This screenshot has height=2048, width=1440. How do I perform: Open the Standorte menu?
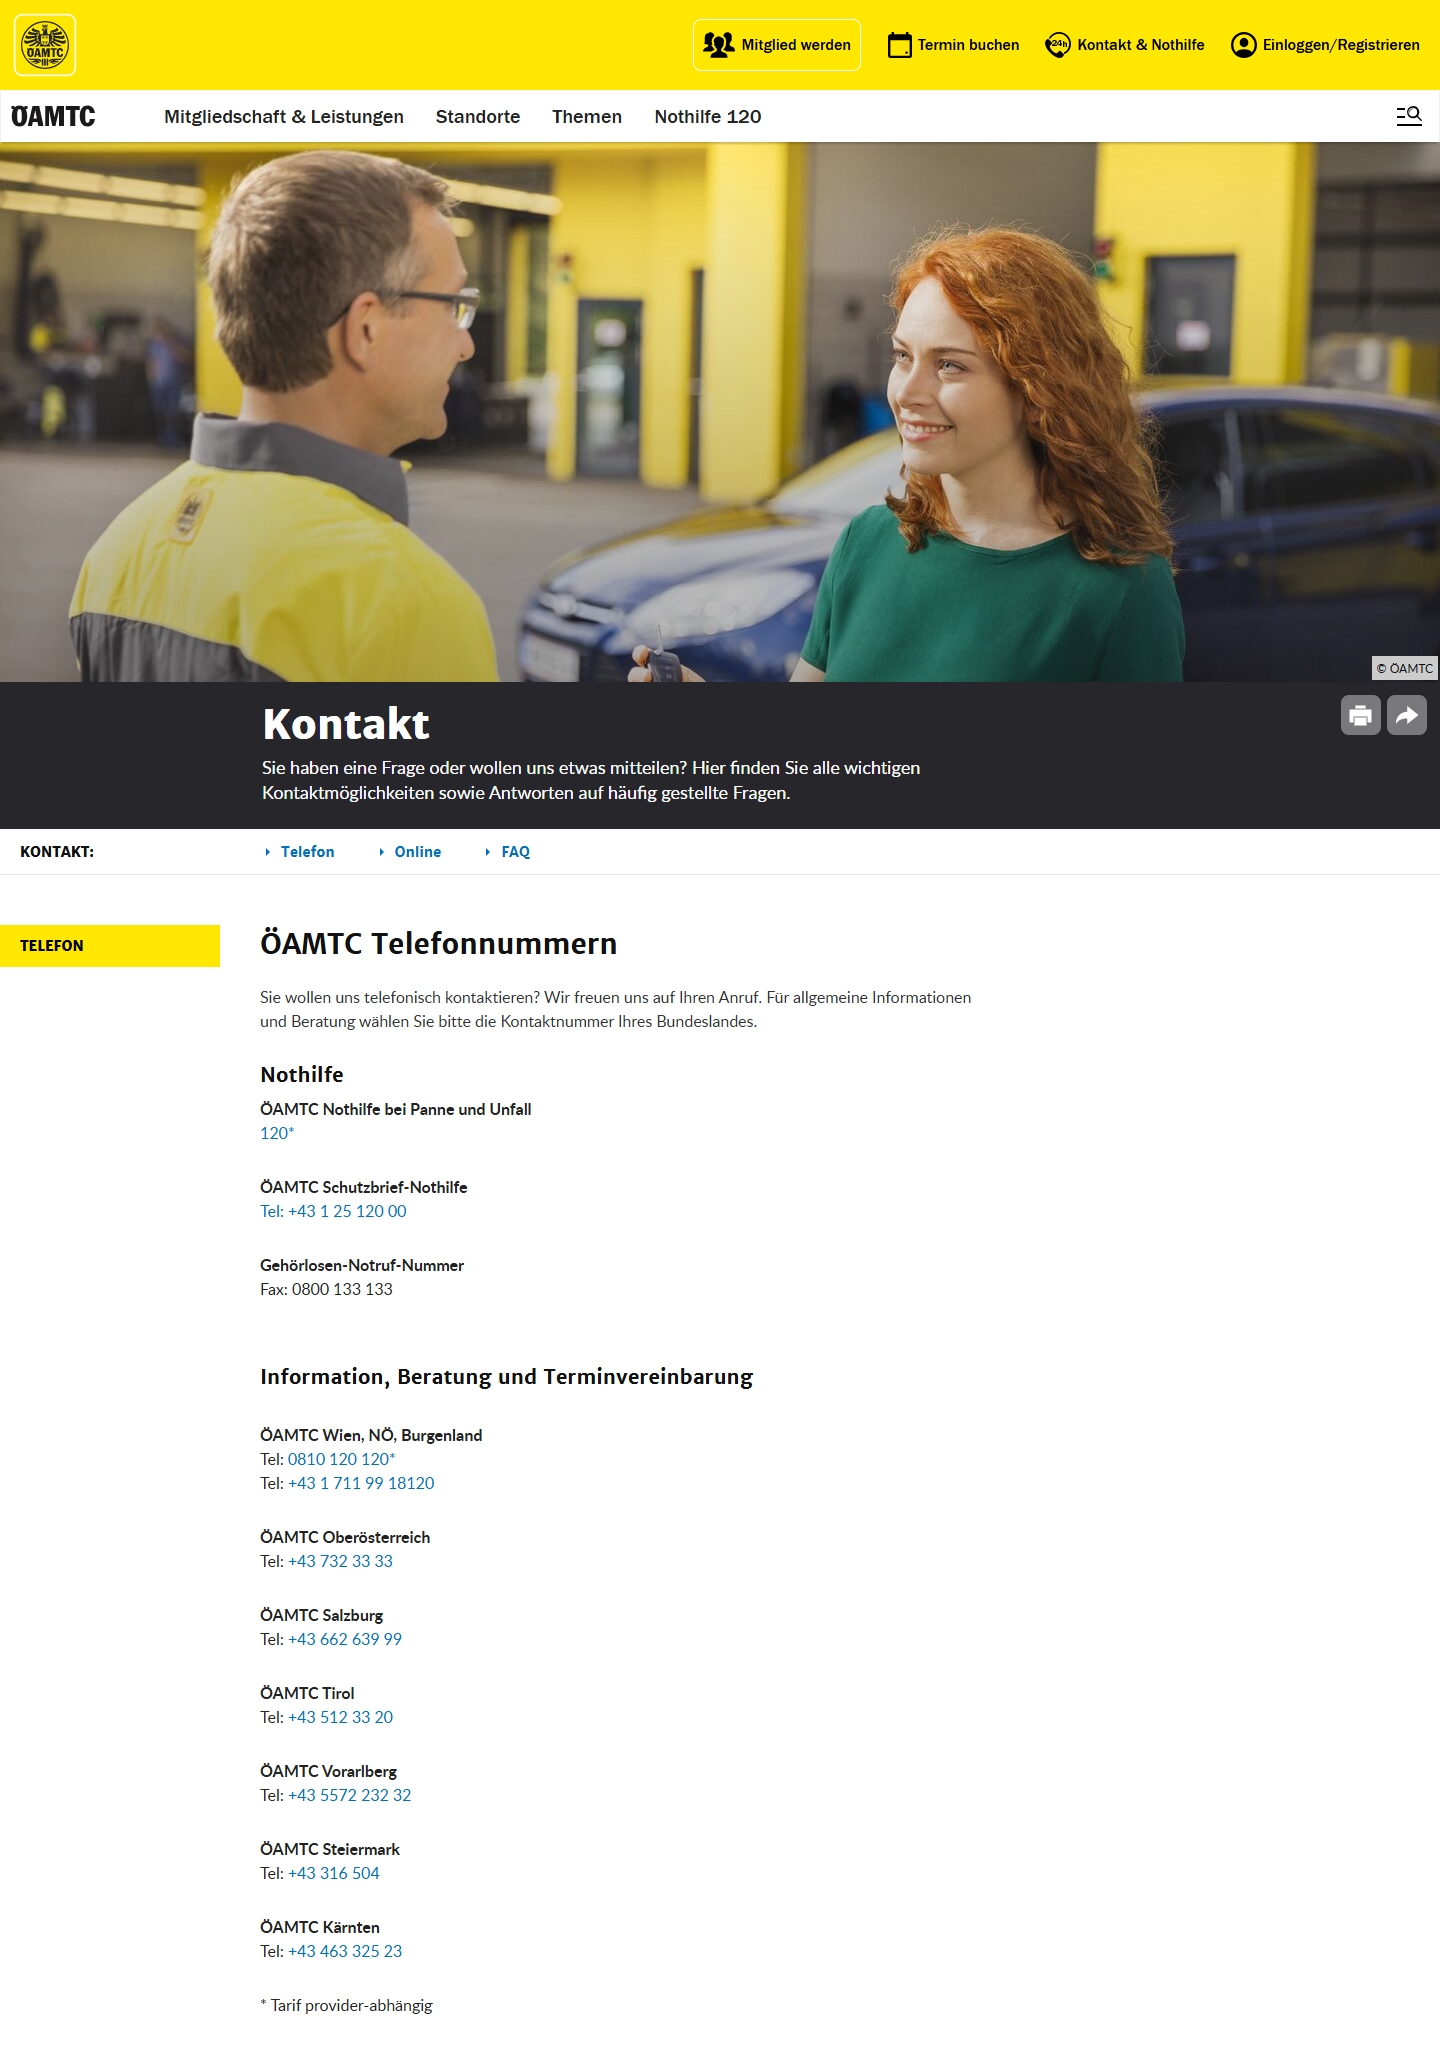point(478,116)
